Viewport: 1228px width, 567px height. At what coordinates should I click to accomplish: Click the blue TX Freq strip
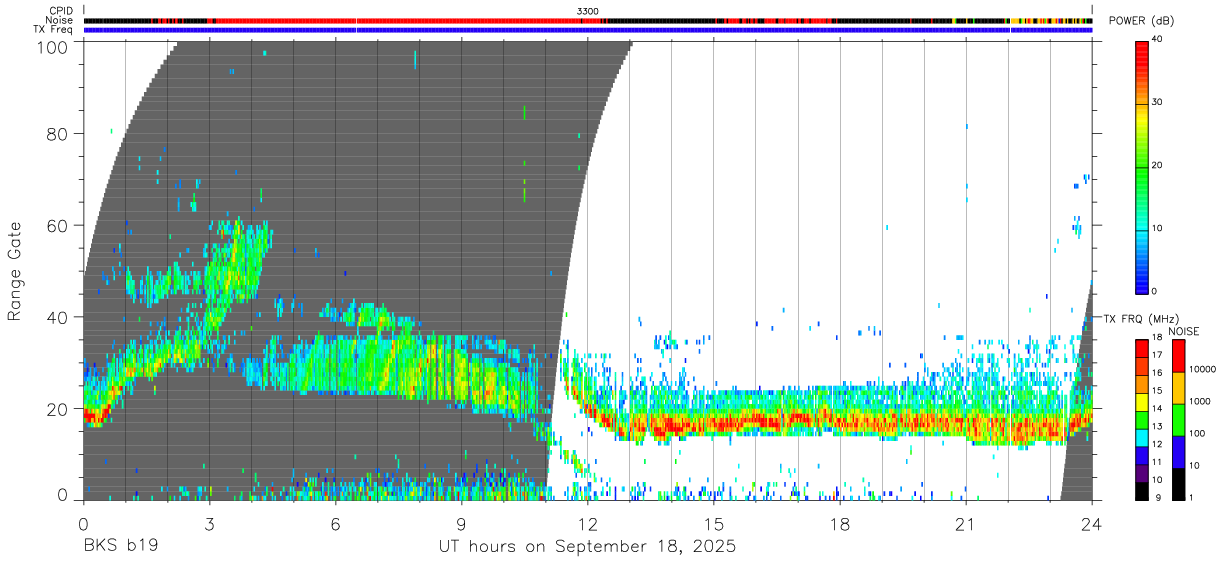point(588,30)
